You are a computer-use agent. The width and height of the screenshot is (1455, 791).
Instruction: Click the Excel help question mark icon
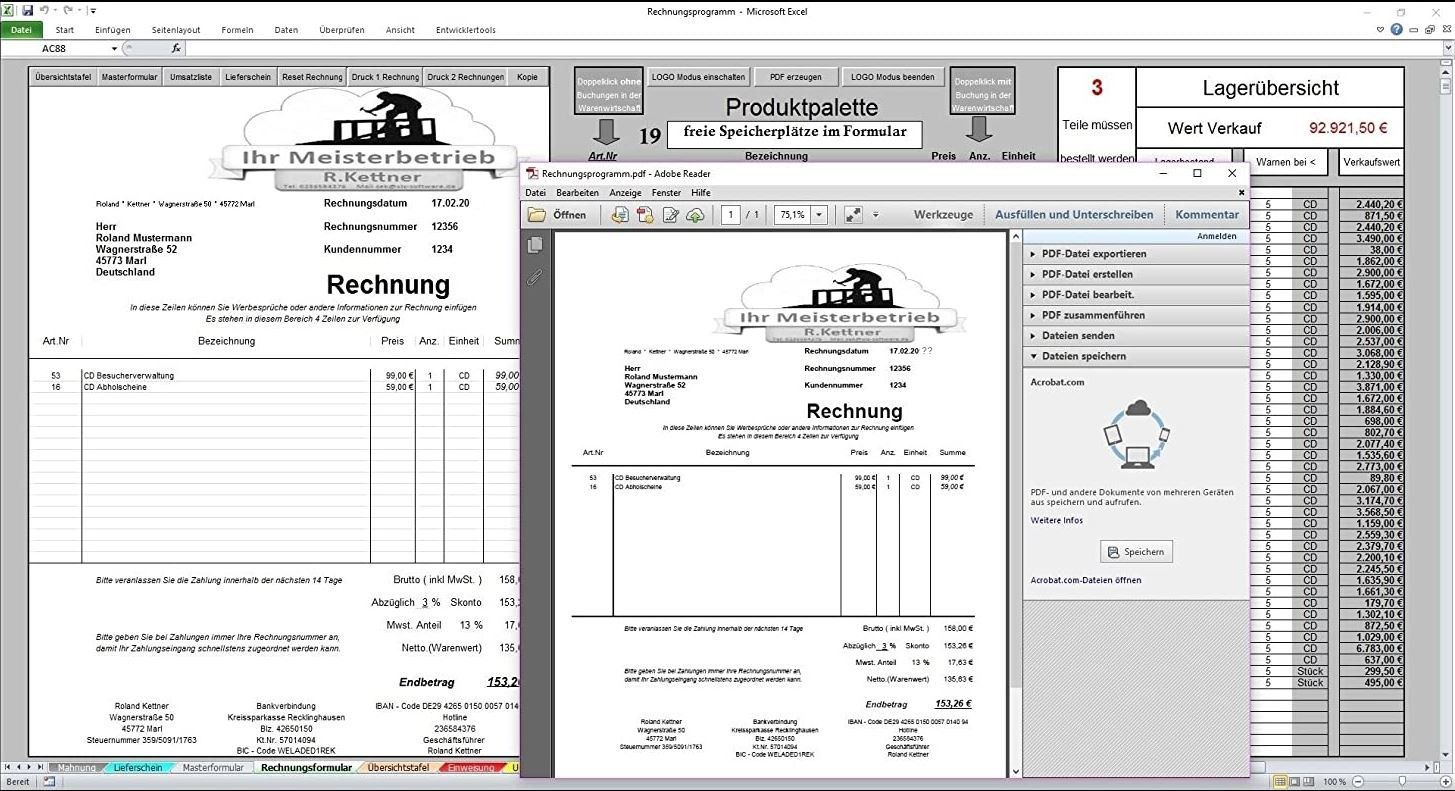pos(1396,30)
